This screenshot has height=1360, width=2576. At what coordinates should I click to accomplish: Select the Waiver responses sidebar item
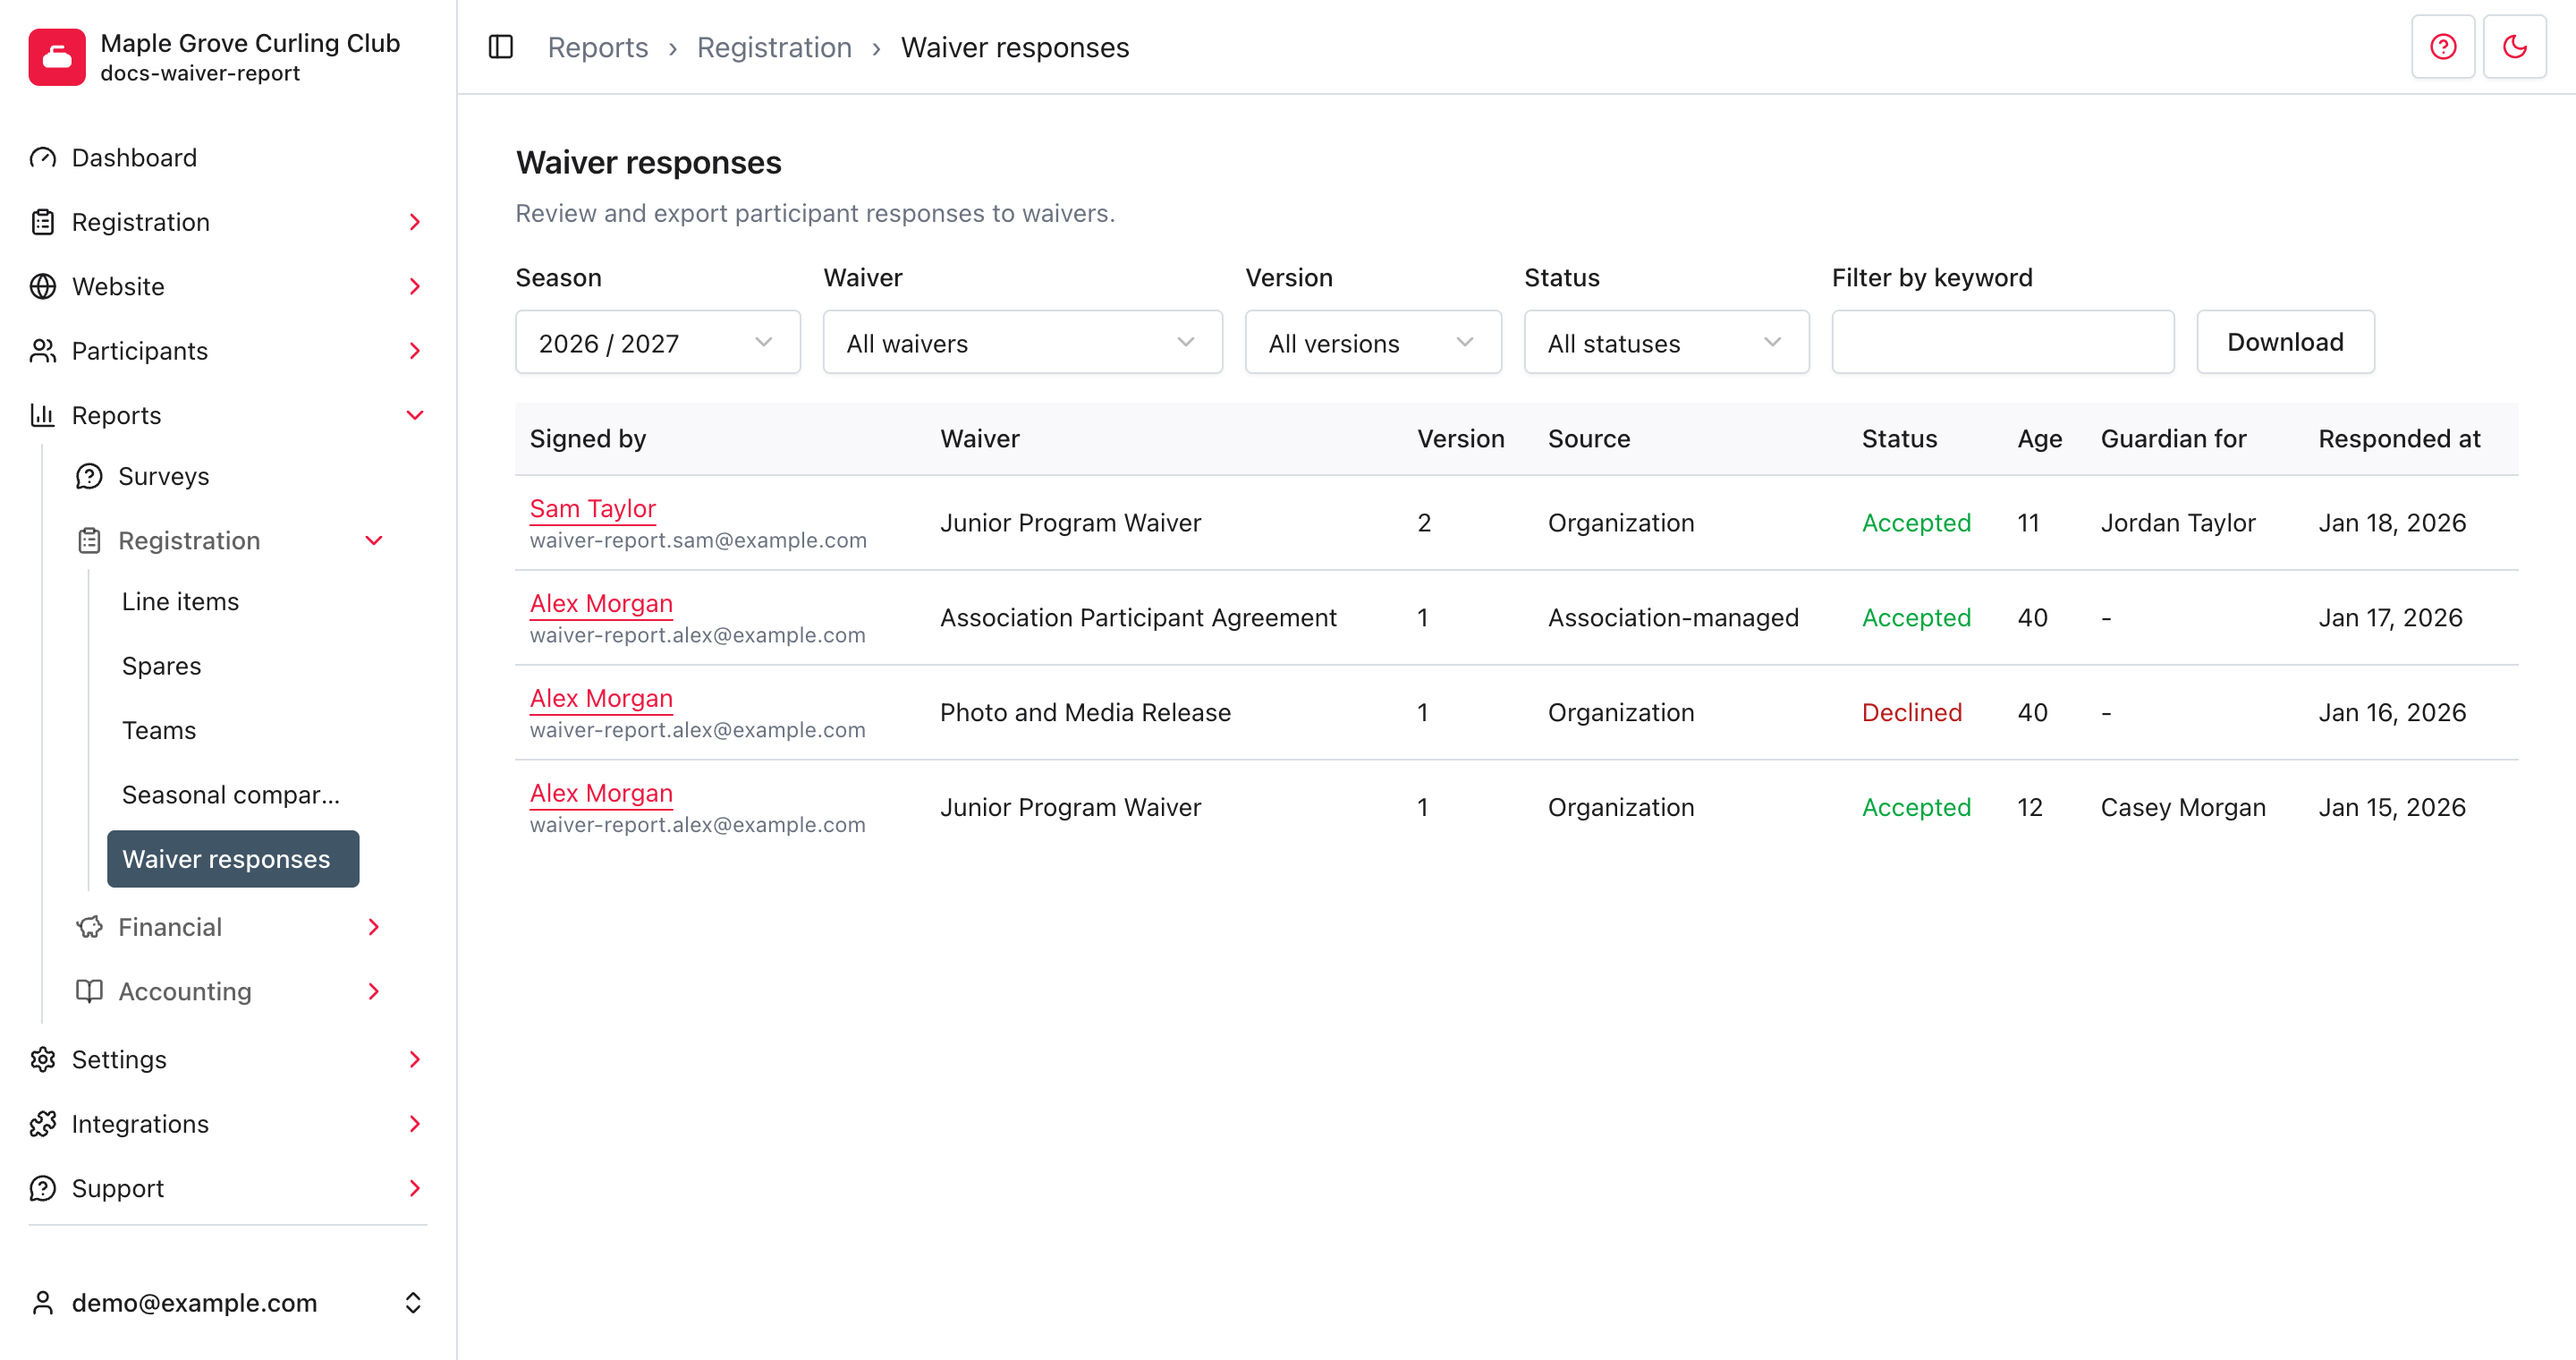coord(233,859)
